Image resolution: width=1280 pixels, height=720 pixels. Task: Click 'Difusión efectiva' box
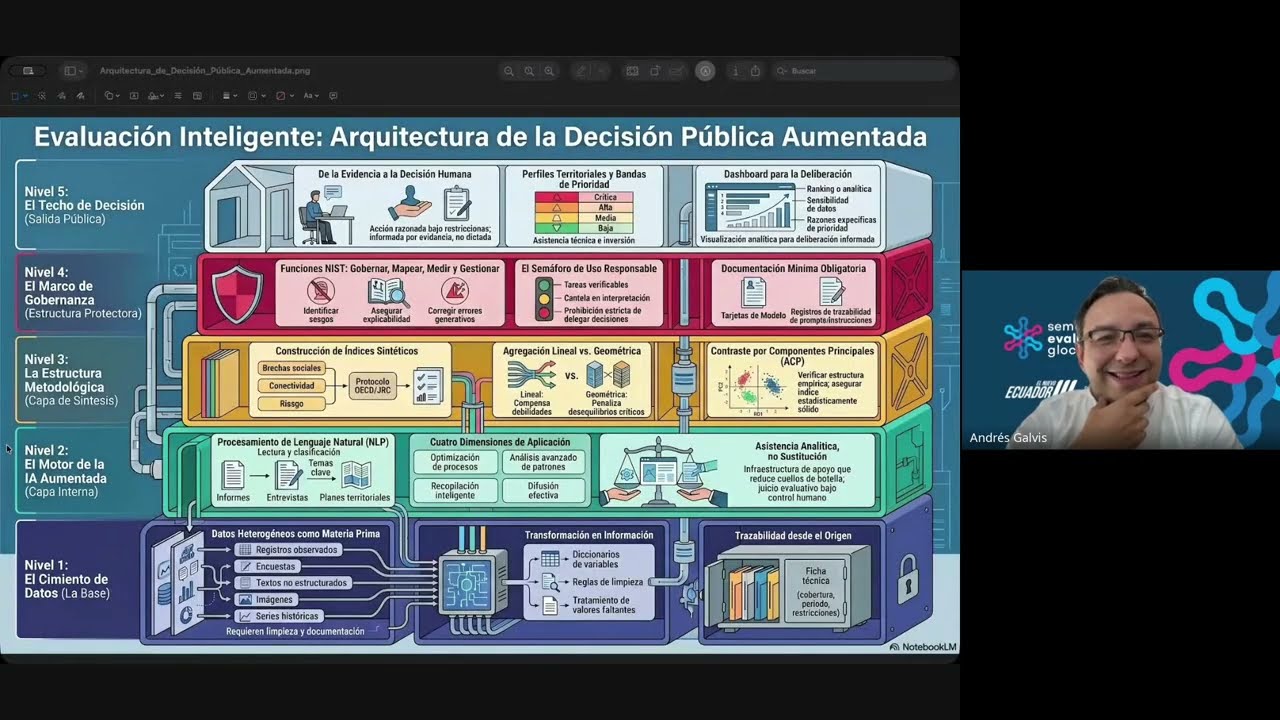tap(544, 491)
